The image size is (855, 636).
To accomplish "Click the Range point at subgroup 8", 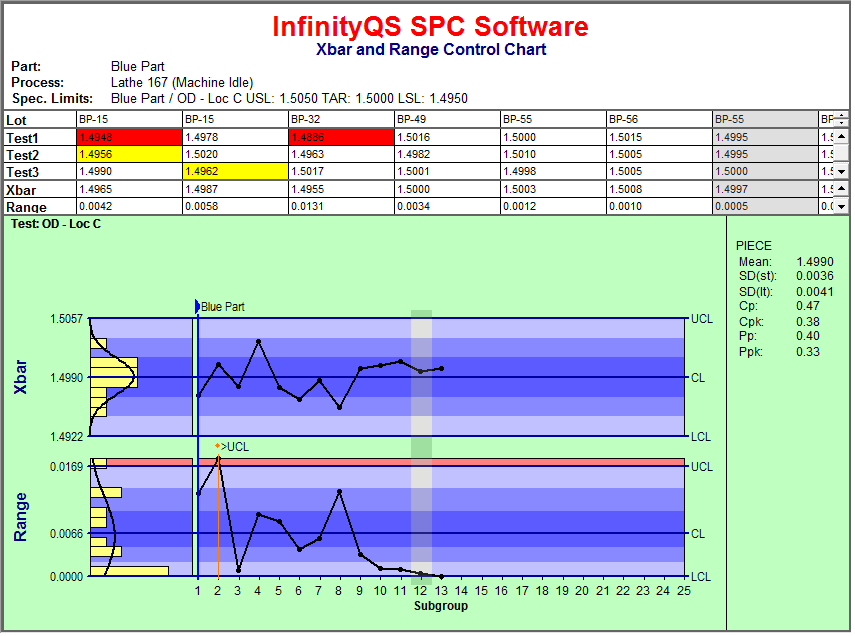I will coord(340,491).
